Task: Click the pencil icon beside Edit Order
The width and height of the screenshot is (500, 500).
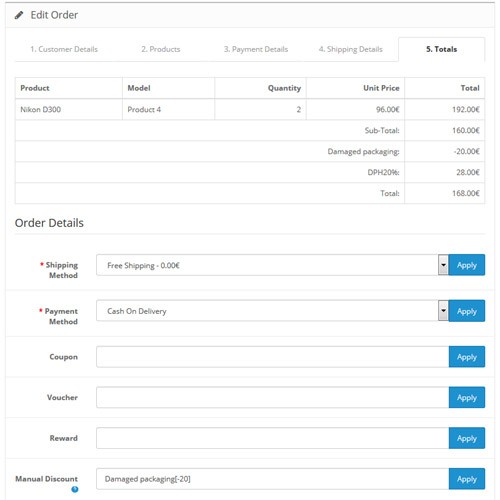Action: [x=19, y=15]
